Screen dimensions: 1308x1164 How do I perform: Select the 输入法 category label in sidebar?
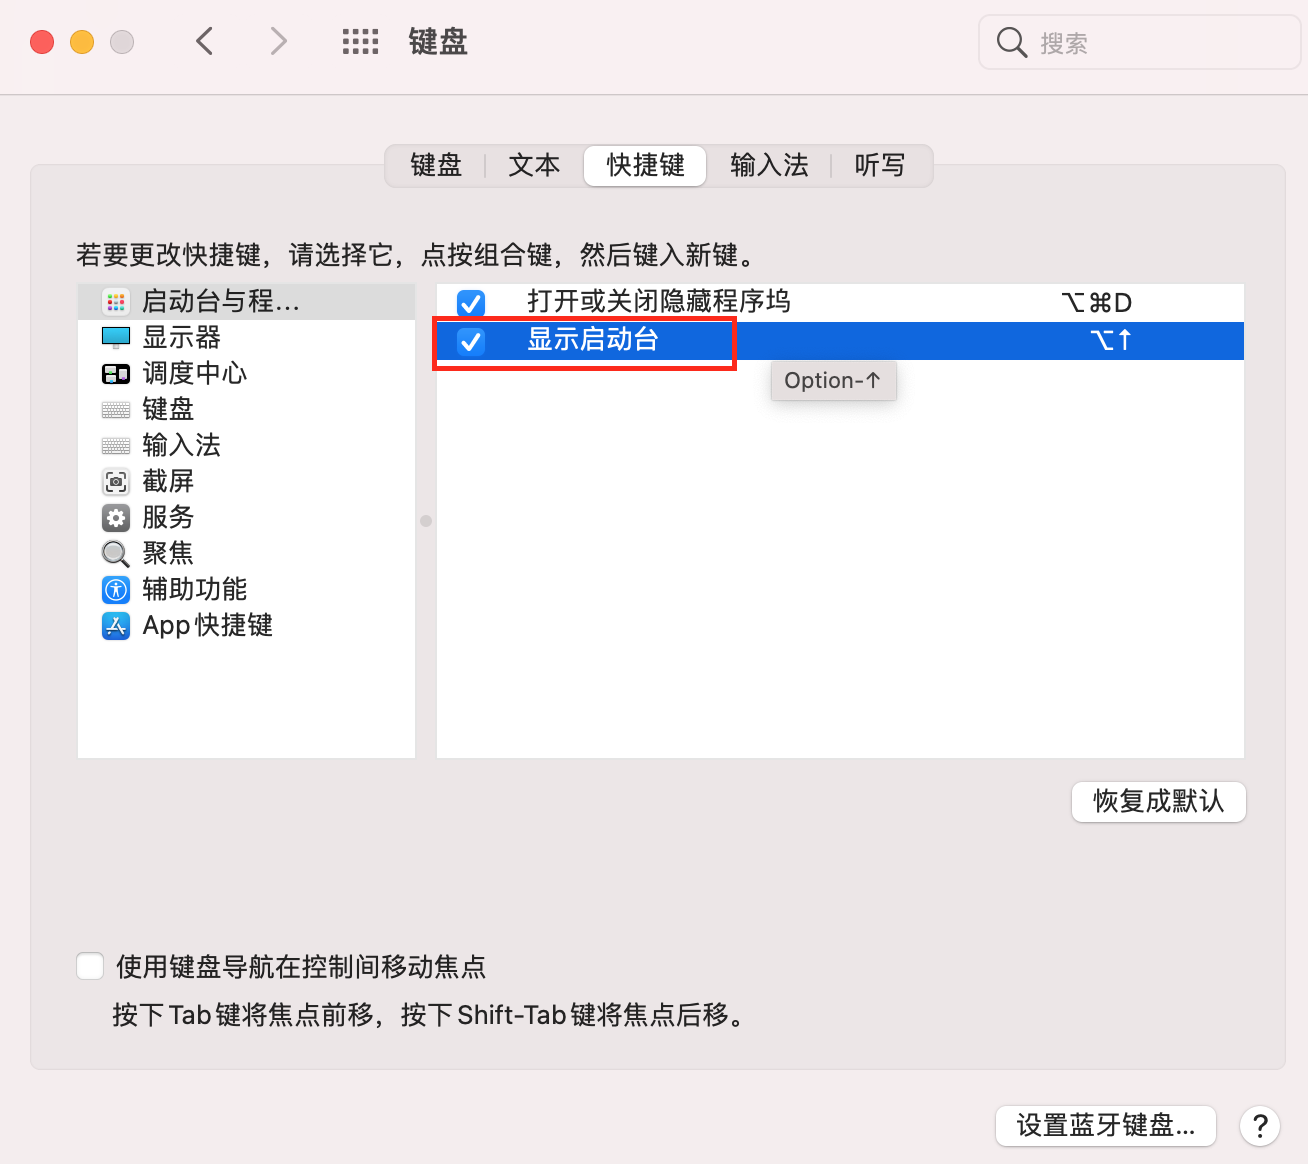click(x=181, y=445)
